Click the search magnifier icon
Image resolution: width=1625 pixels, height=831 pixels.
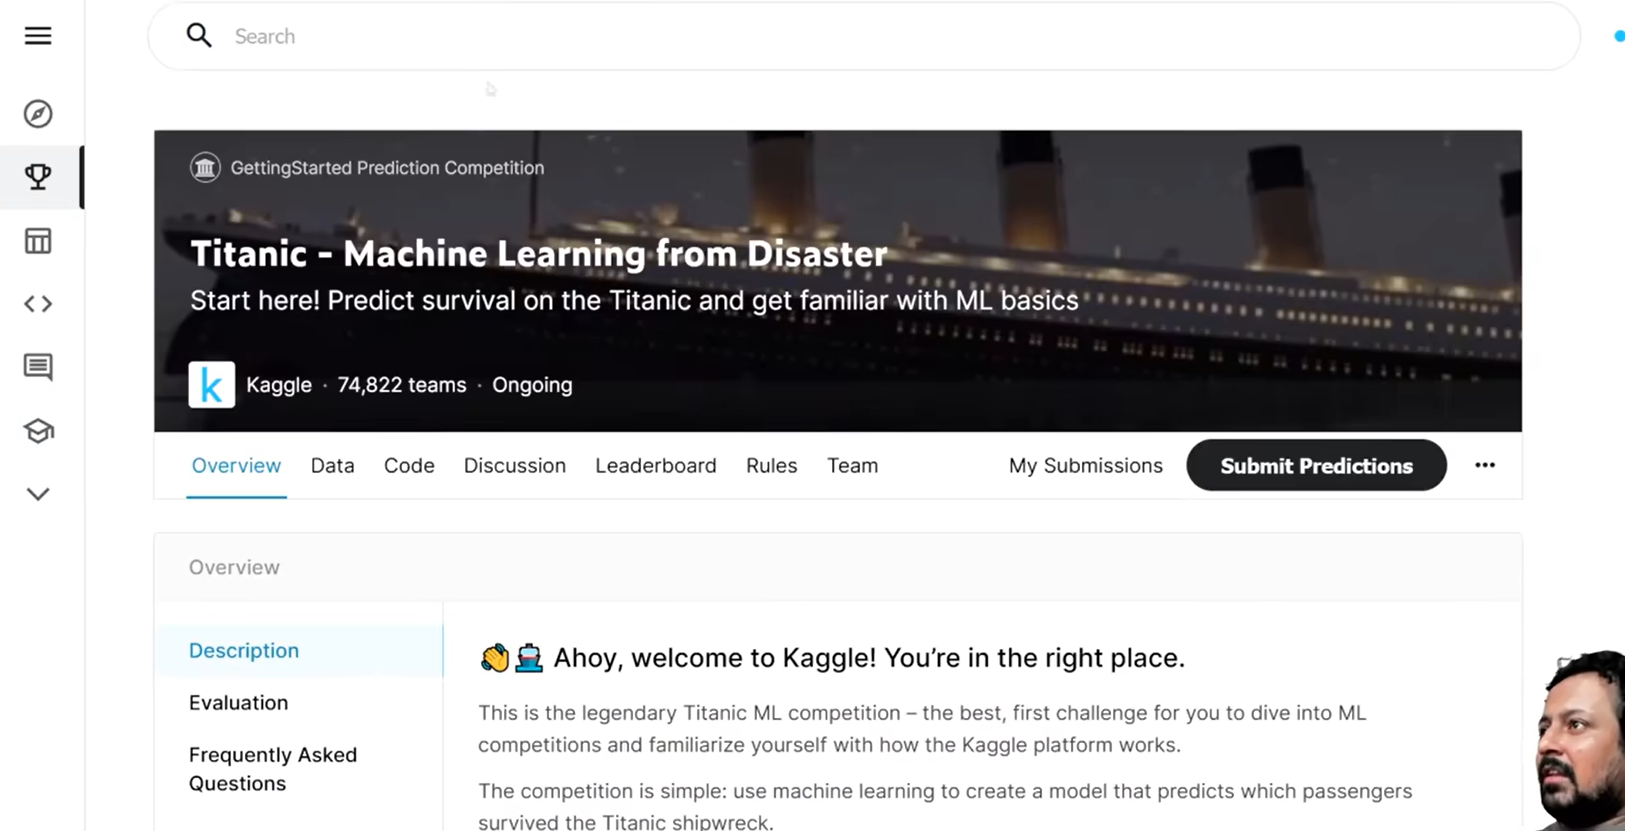(x=199, y=36)
